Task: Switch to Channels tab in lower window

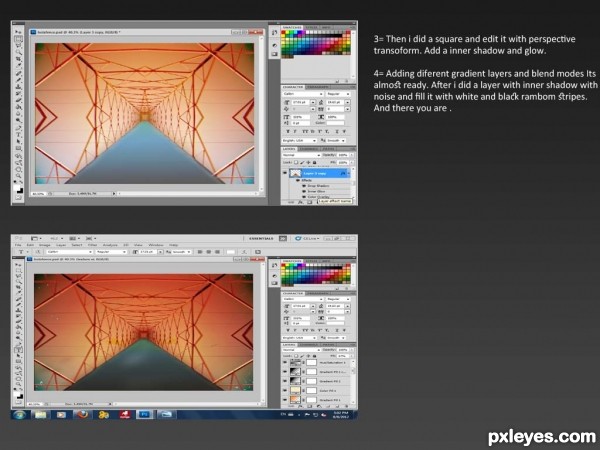Action: coord(308,344)
